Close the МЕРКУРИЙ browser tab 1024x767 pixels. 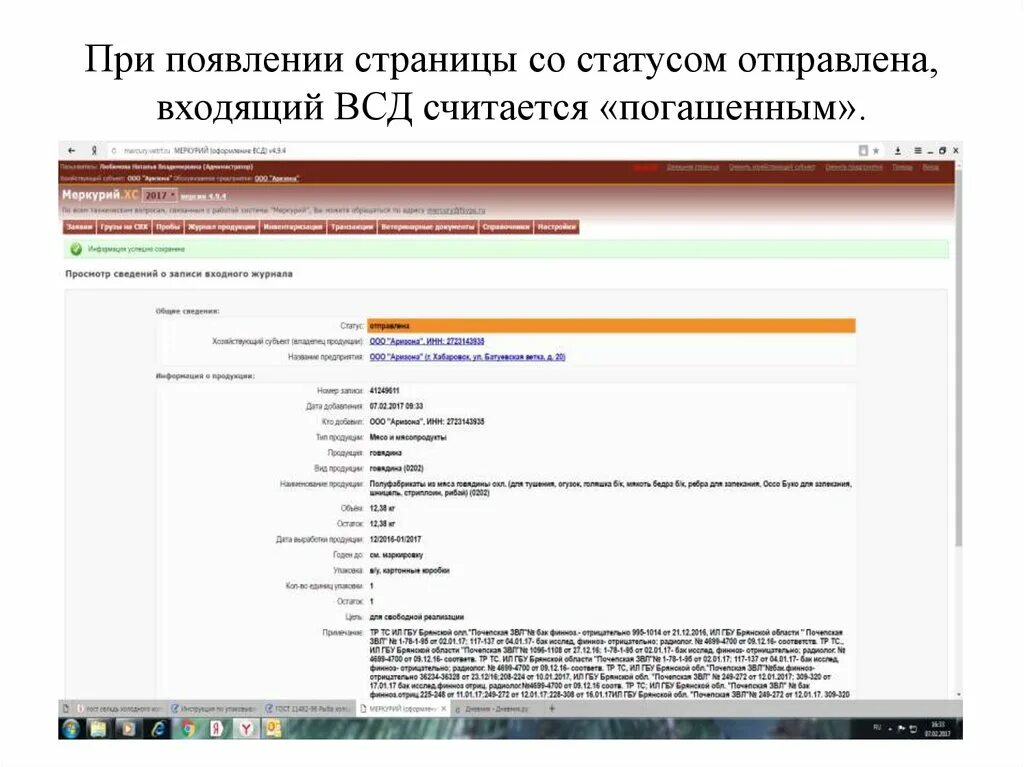point(444,708)
